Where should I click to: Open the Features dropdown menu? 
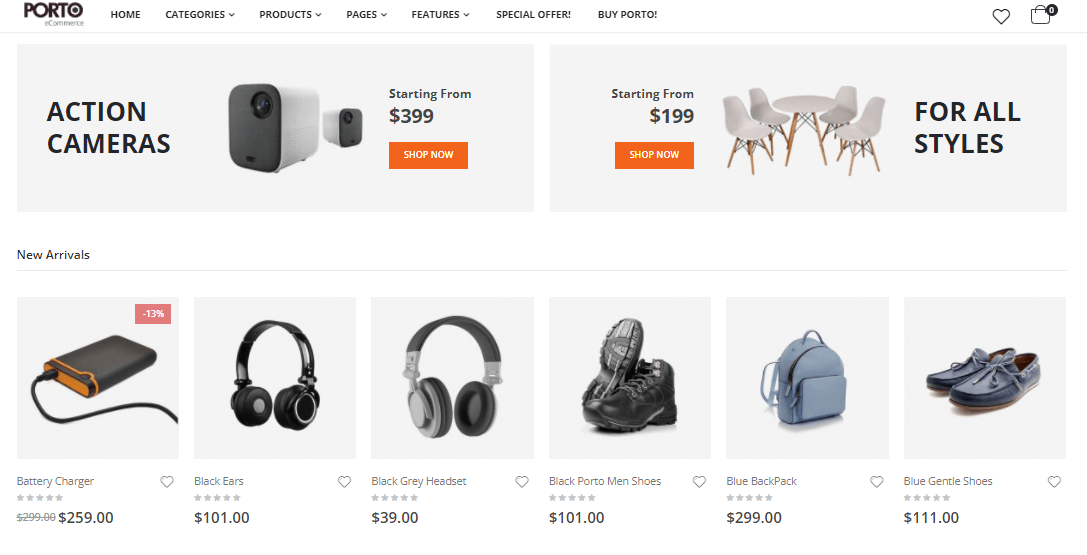[x=440, y=15]
